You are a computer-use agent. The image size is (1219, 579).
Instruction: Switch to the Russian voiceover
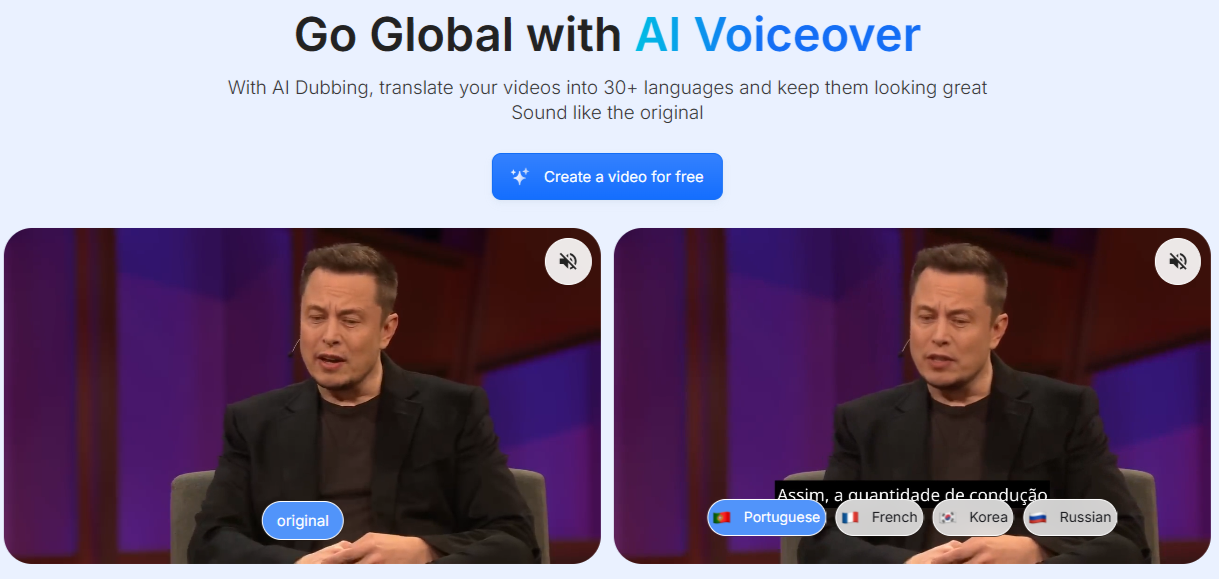point(1070,517)
